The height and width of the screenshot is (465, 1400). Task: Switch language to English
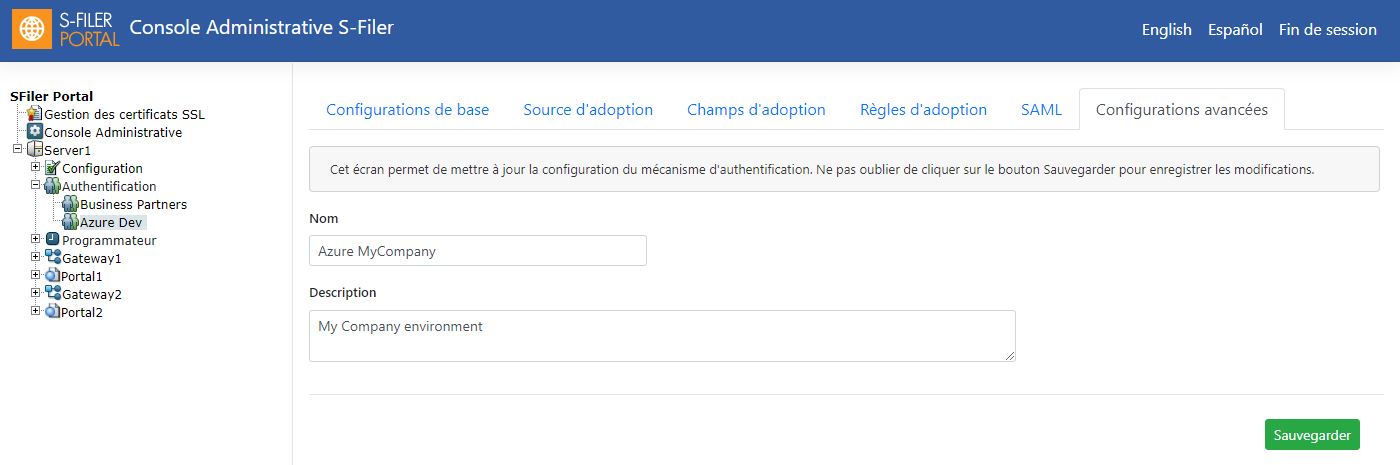[1167, 30]
